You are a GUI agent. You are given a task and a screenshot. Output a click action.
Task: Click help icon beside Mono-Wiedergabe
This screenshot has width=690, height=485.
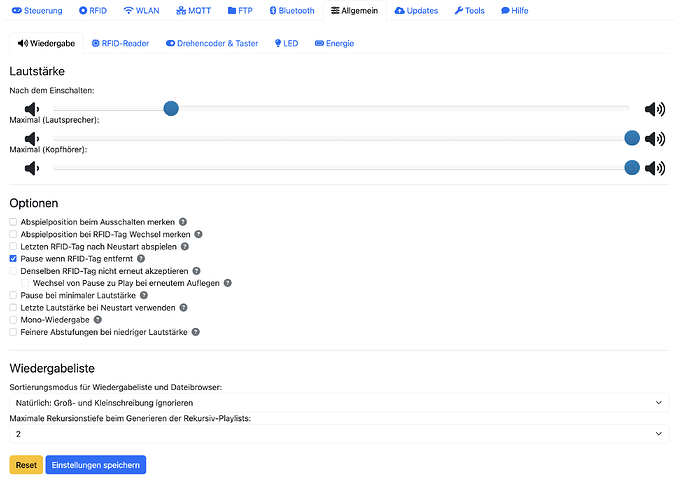click(98, 320)
